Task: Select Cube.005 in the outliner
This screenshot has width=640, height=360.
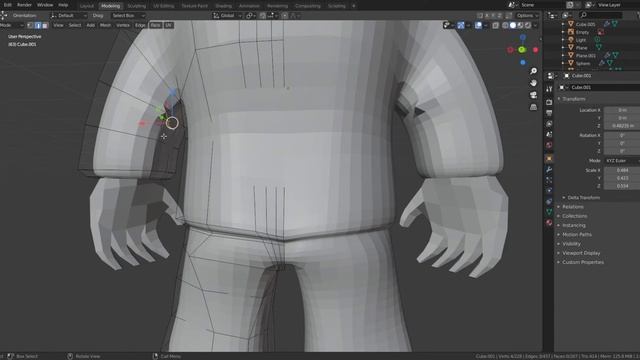Action: point(585,24)
